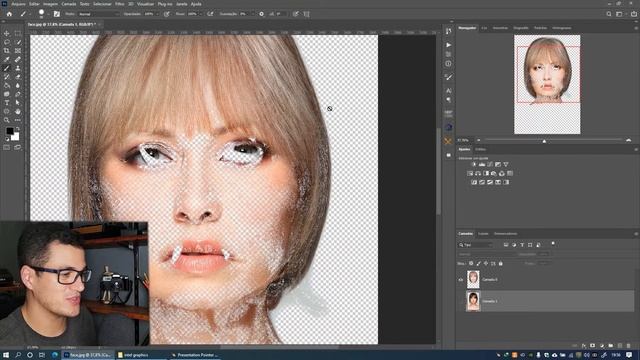This screenshot has height=360, width=640.
Task: Toggle lock image pixels brush icon
Action: (x=478, y=264)
